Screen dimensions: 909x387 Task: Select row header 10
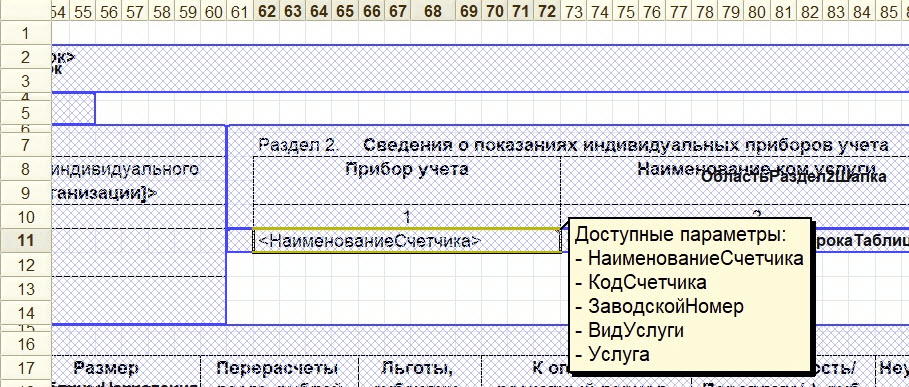(x=26, y=217)
